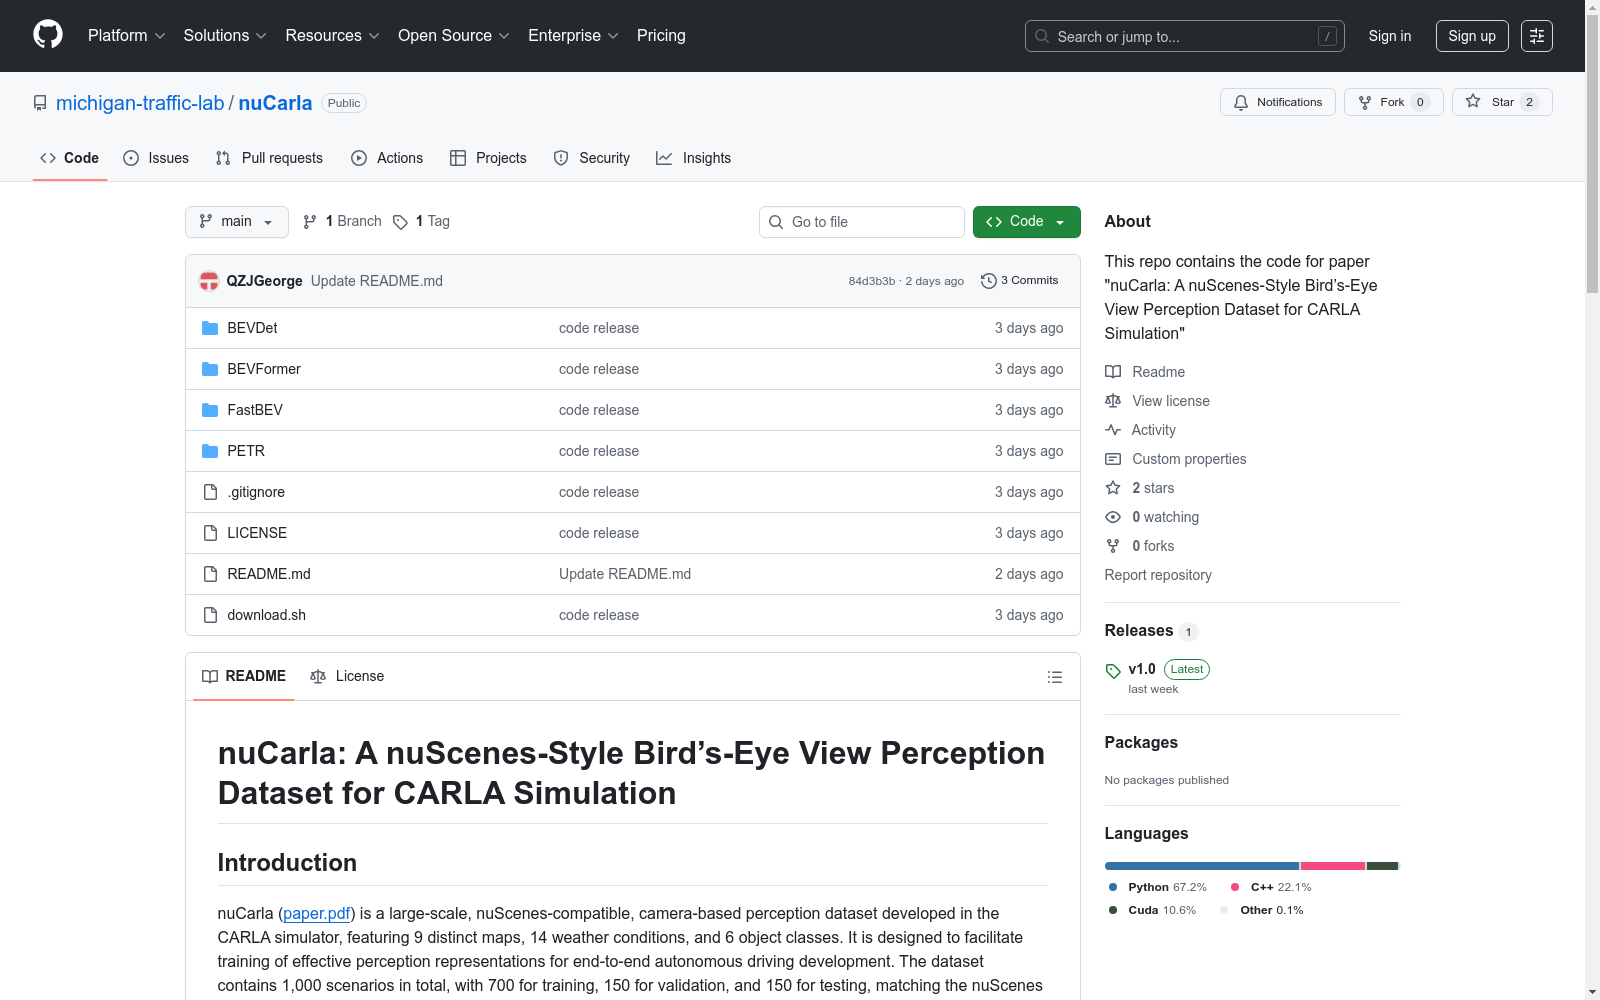Open commit 84d3b3b details
The height and width of the screenshot is (1000, 1600).
pyautogui.click(x=872, y=281)
